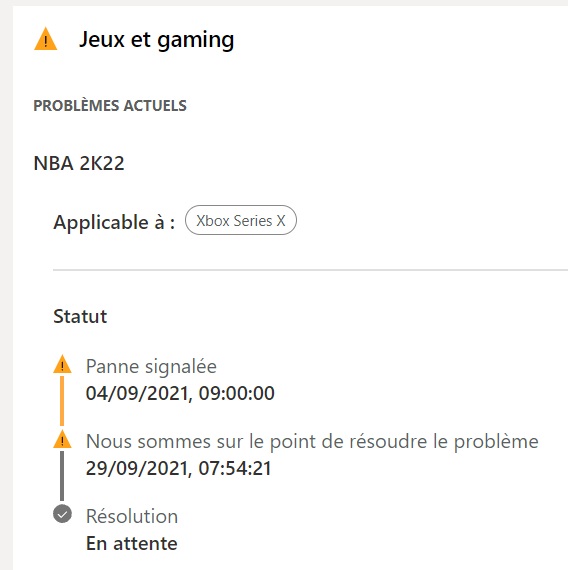Click the NBA 2K22 issue title

pos(79,163)
